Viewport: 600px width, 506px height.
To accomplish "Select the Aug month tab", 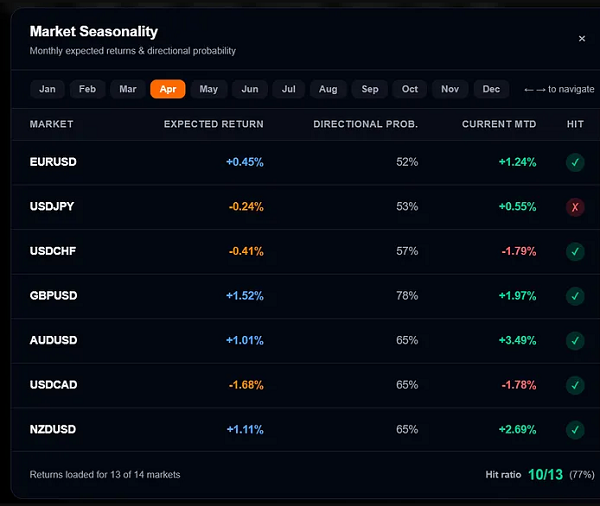I will tap(328, 89).
